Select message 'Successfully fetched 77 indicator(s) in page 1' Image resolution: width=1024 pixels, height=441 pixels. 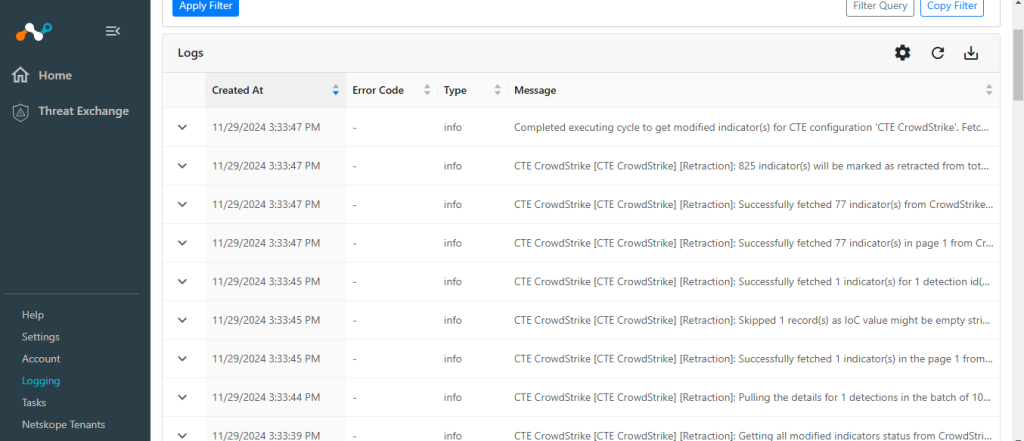coord(754,243)
